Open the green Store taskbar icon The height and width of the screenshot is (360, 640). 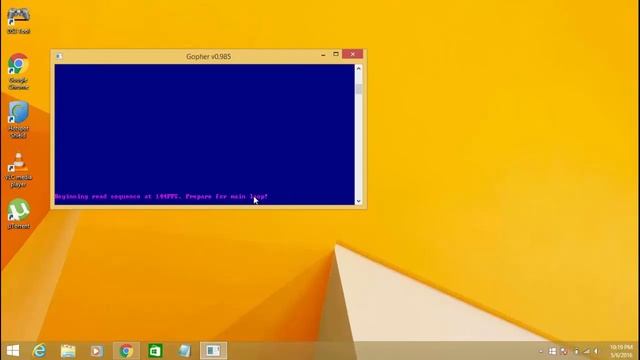click(x=155, y=351)
